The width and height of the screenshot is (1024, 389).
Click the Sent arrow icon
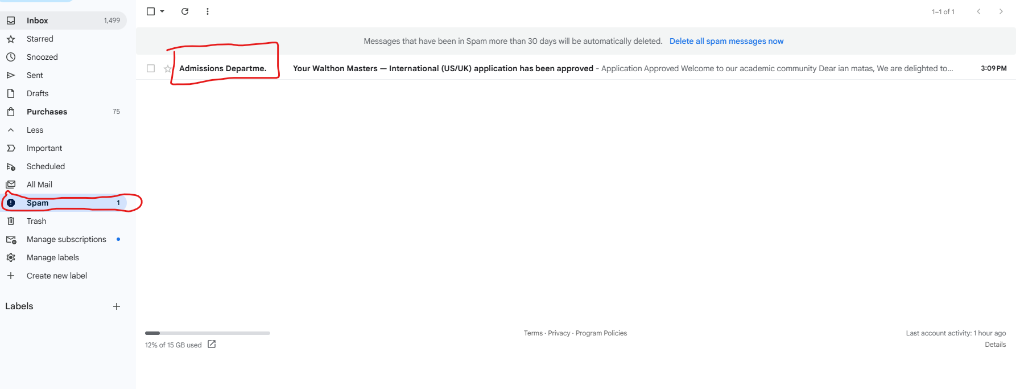[x=10, y=75]
